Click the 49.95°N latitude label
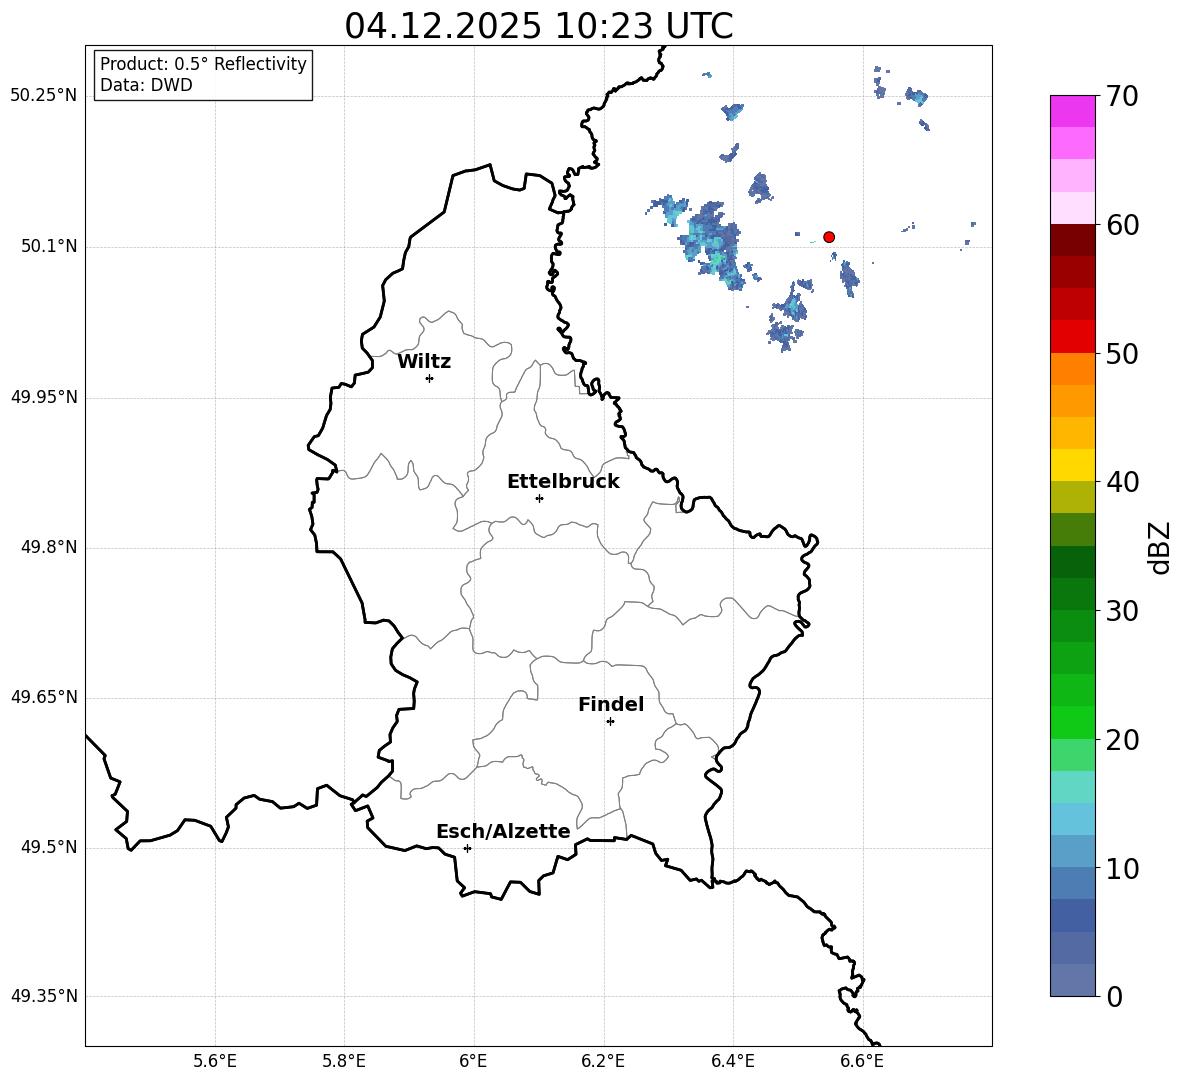 tap(44, 397)
